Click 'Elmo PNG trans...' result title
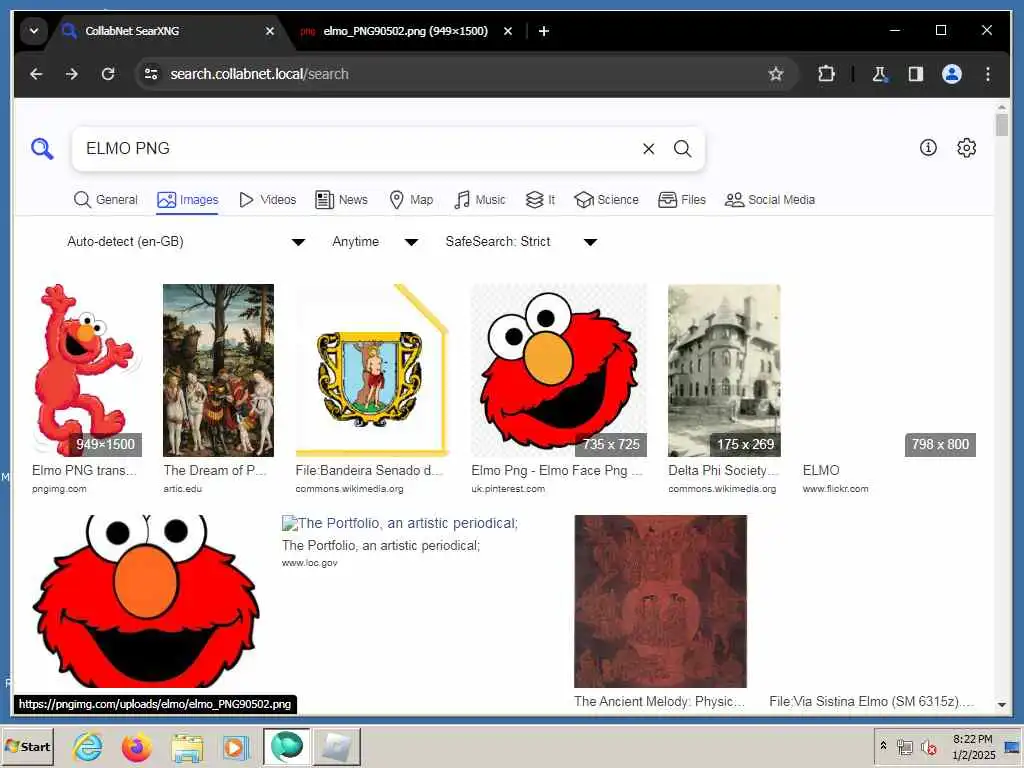The image size is (1024, 768). click(x=84, y=470)
